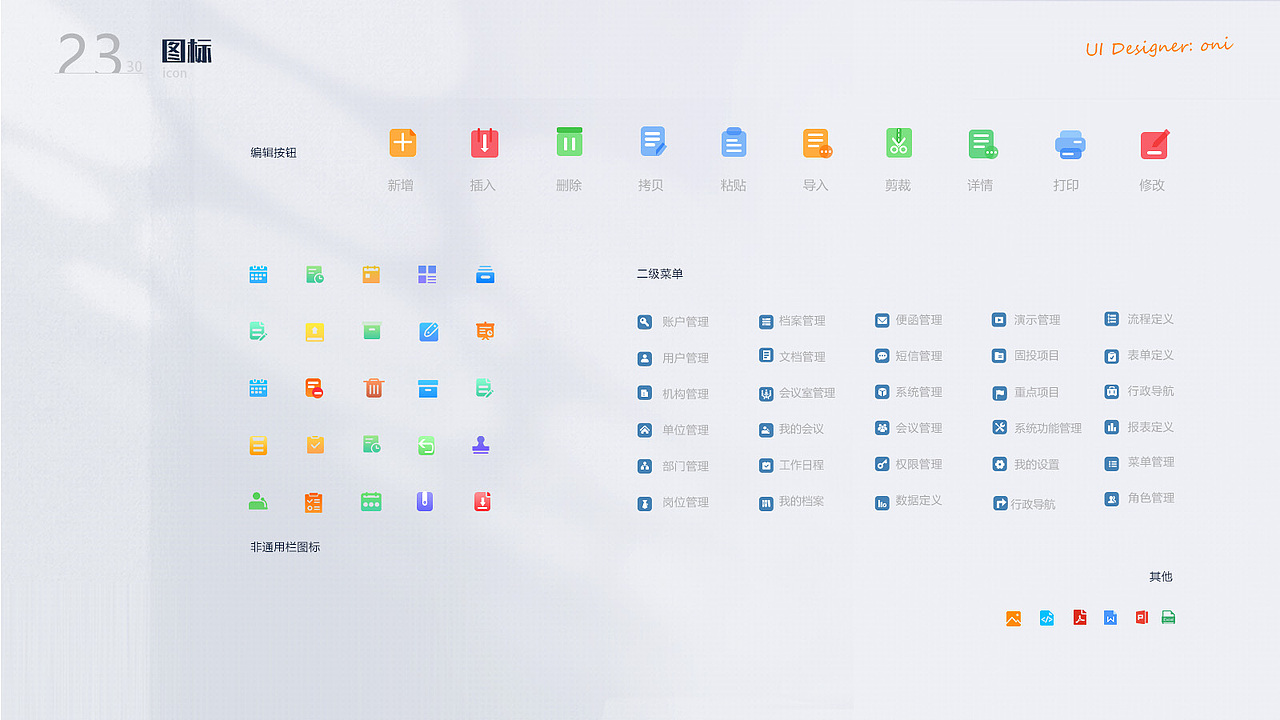Open the 岗位管理 menu item
Image resolution: width=1280 pixels, height=720 pixels.
[673, 502]
